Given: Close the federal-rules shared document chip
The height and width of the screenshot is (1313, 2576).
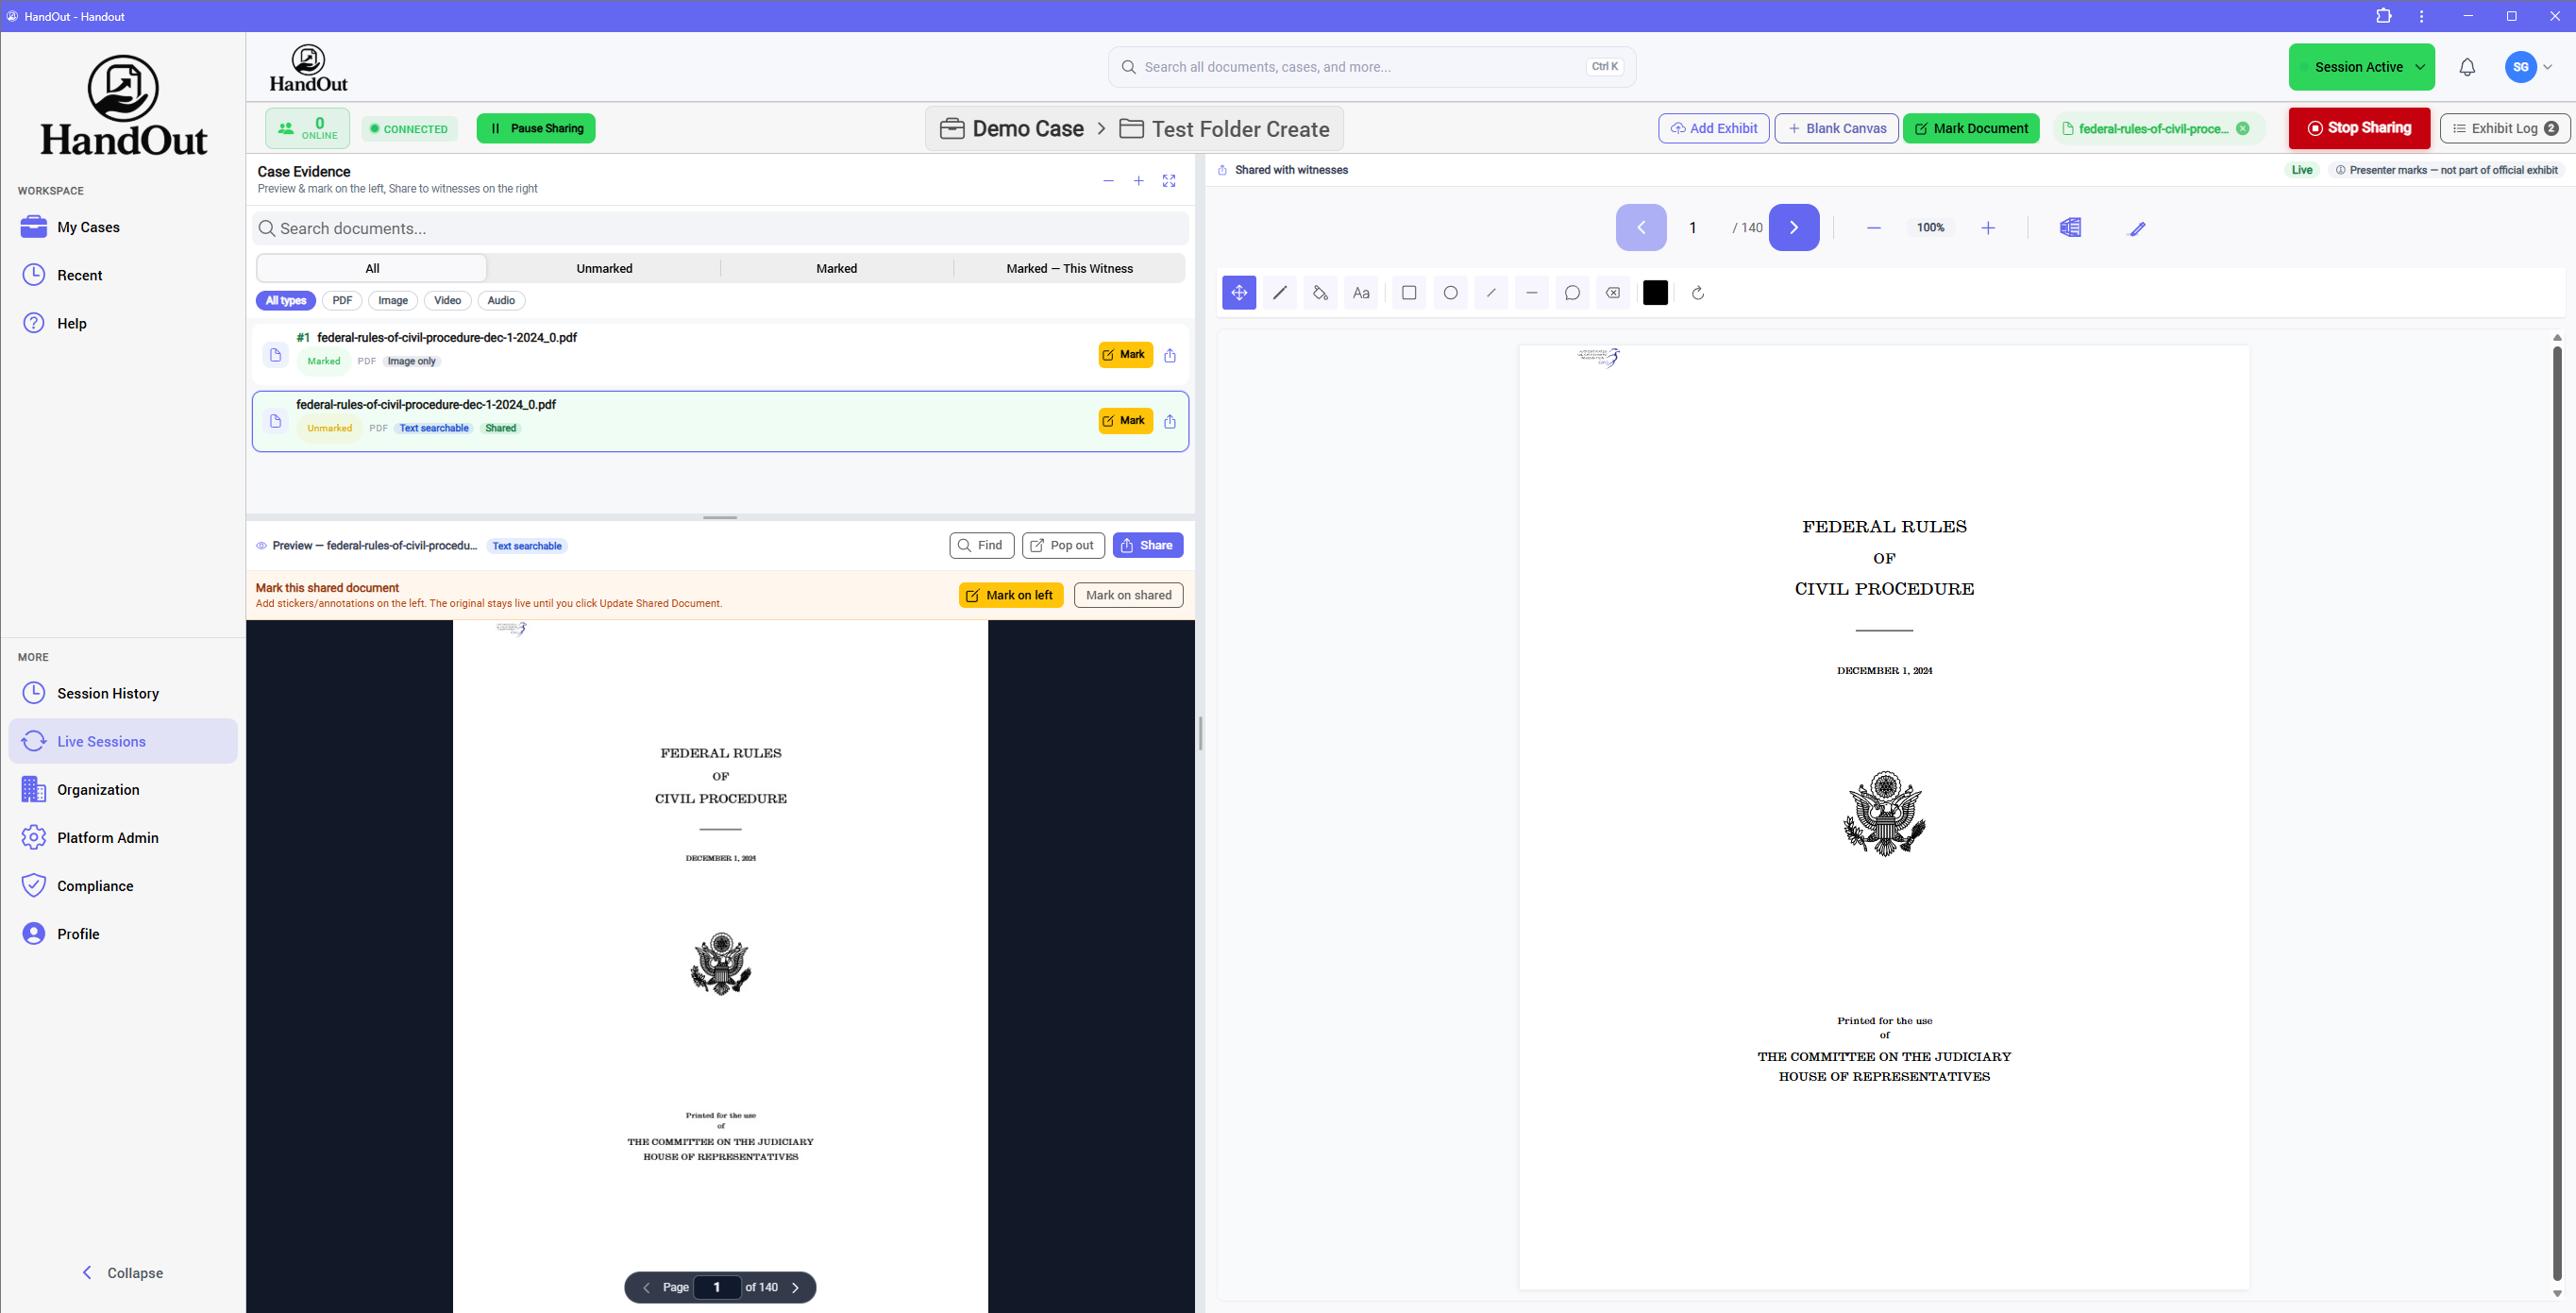Looking at the screenshot, I should tap(2243, 128).
